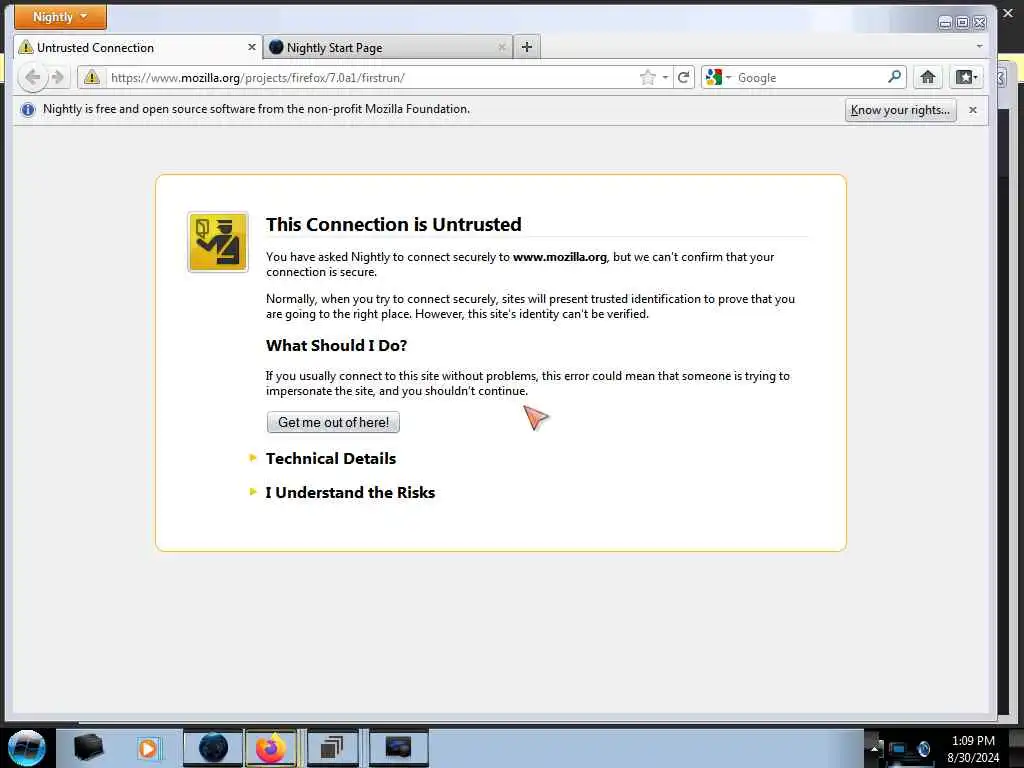The image size is (1024, 768).
Task: Click the search magnifier icon
Action: (894, 77)
